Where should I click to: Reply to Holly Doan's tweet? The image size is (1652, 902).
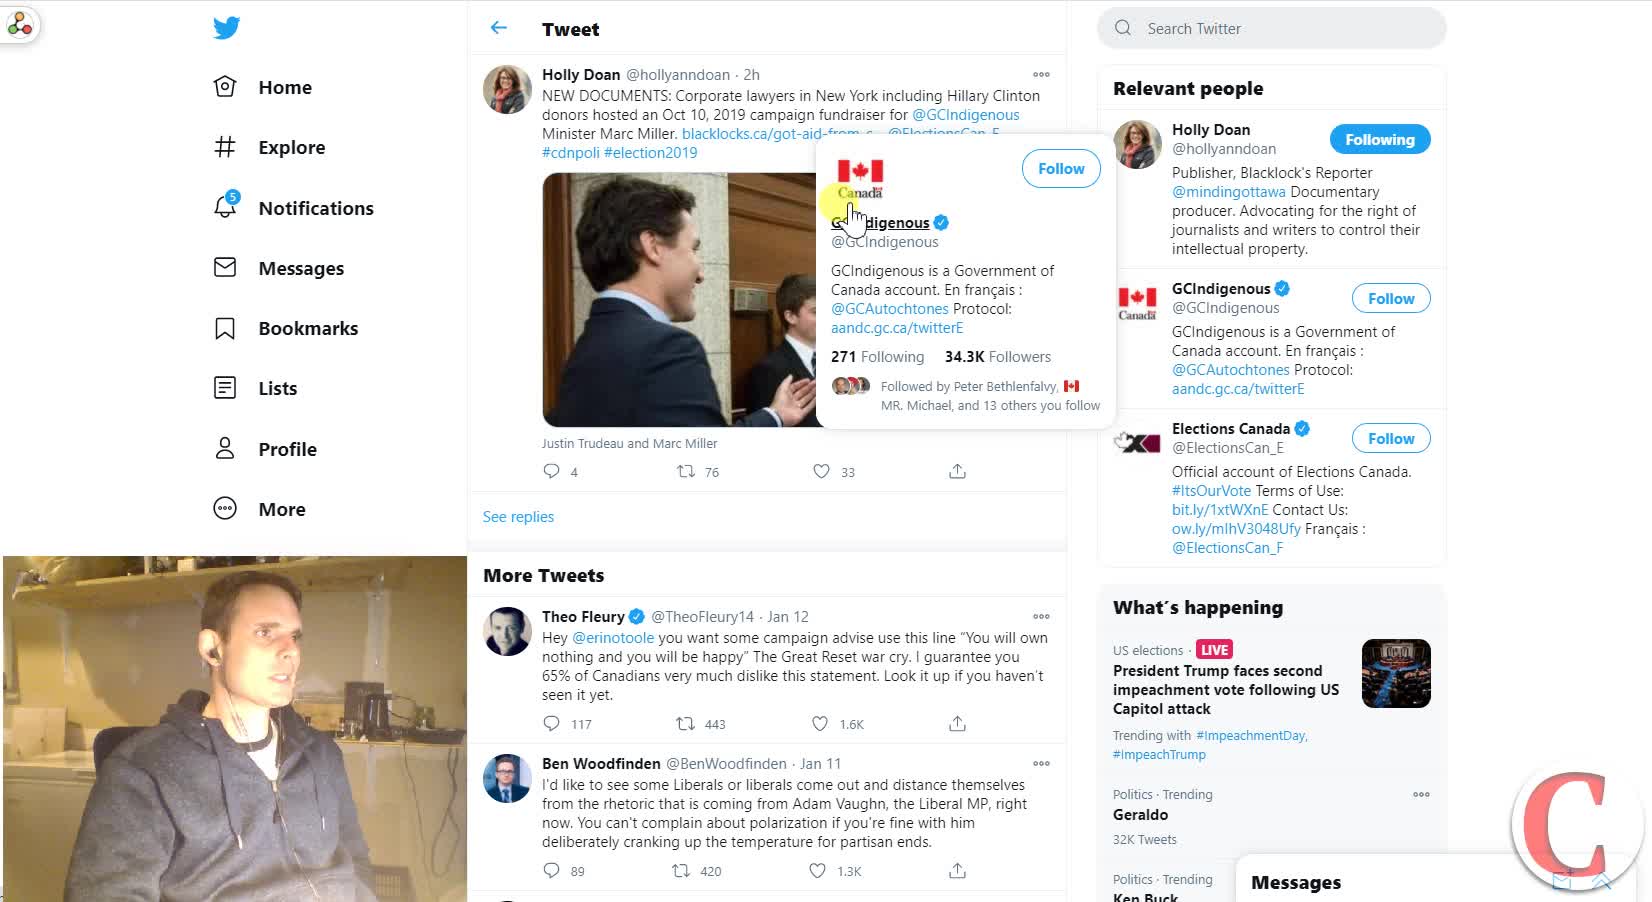coord(551,471)
